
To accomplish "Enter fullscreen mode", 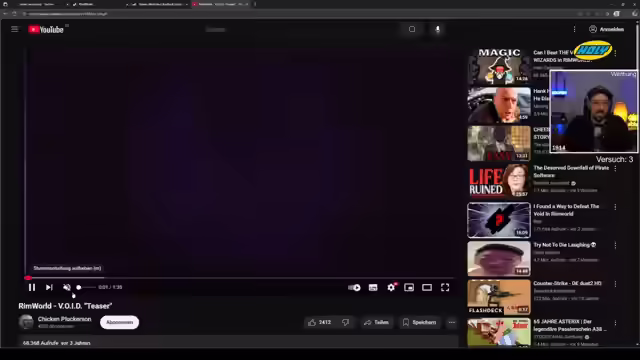I will [445, 288].
